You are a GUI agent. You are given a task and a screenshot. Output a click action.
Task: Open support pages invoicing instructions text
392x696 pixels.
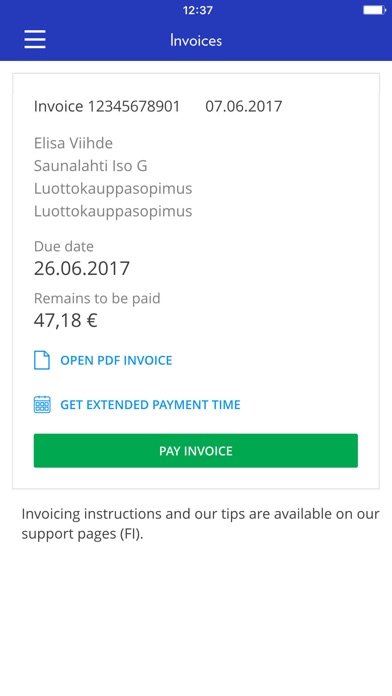[200, 524]
